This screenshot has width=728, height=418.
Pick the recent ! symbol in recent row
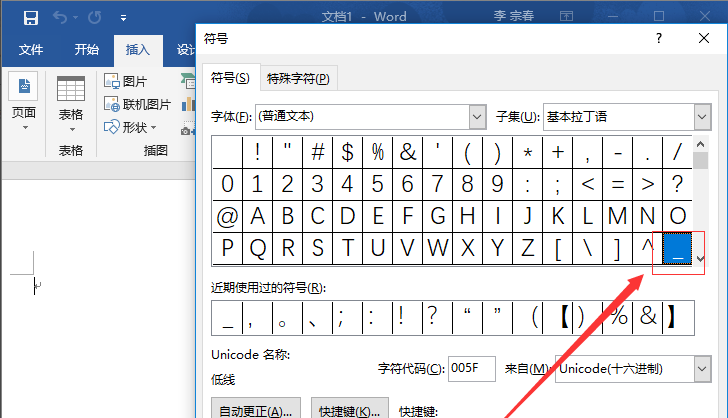pos(408,318)
